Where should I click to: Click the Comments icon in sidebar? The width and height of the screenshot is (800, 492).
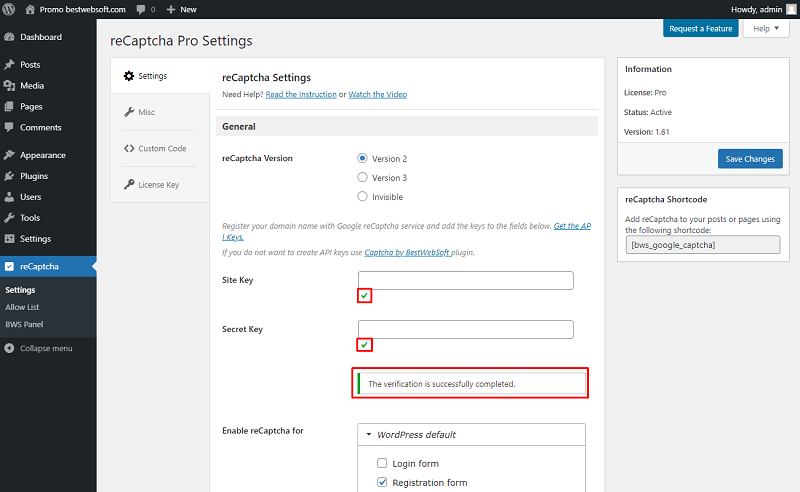(x=9, y=127)
